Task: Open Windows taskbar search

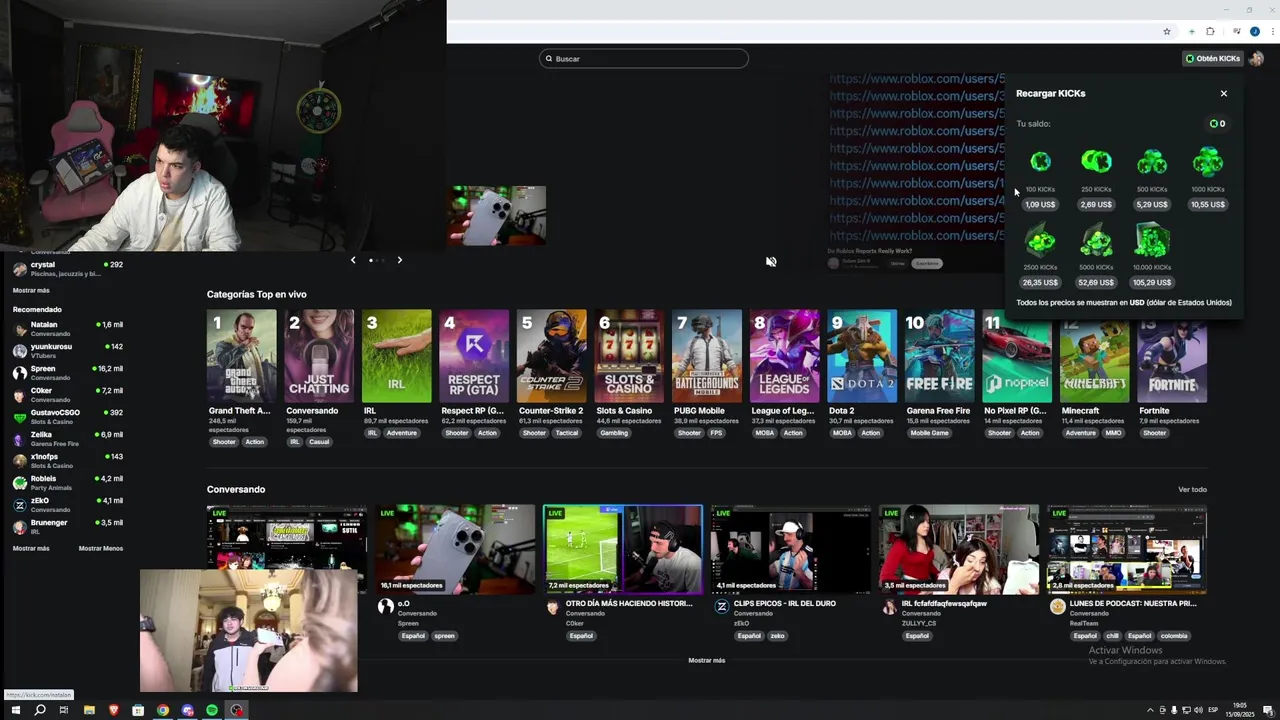Action: point(40,710)
